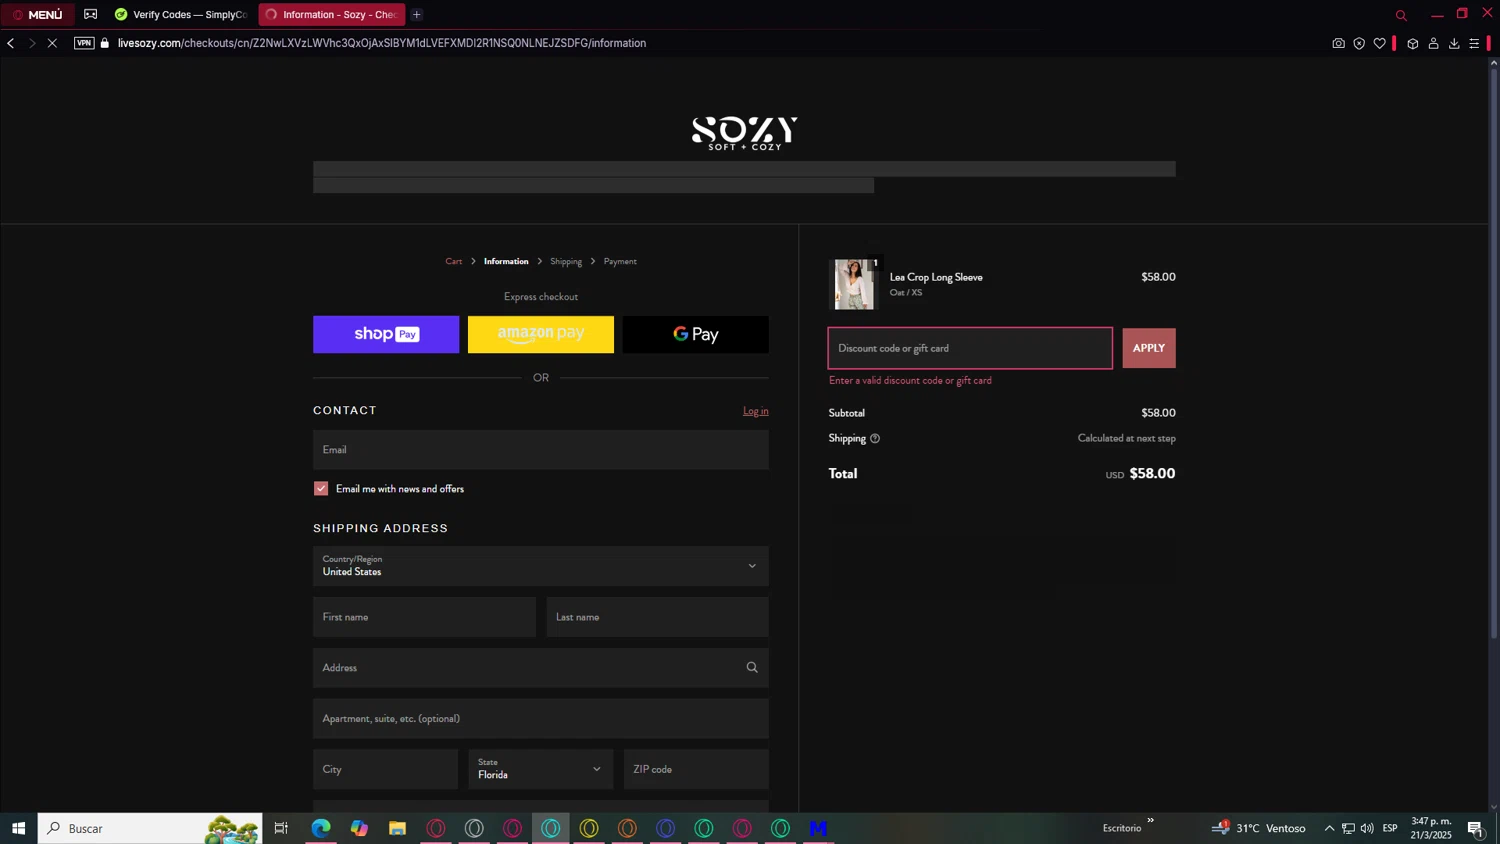
Task: Open the volume speaker tray icon
Action: point(1367,828)
